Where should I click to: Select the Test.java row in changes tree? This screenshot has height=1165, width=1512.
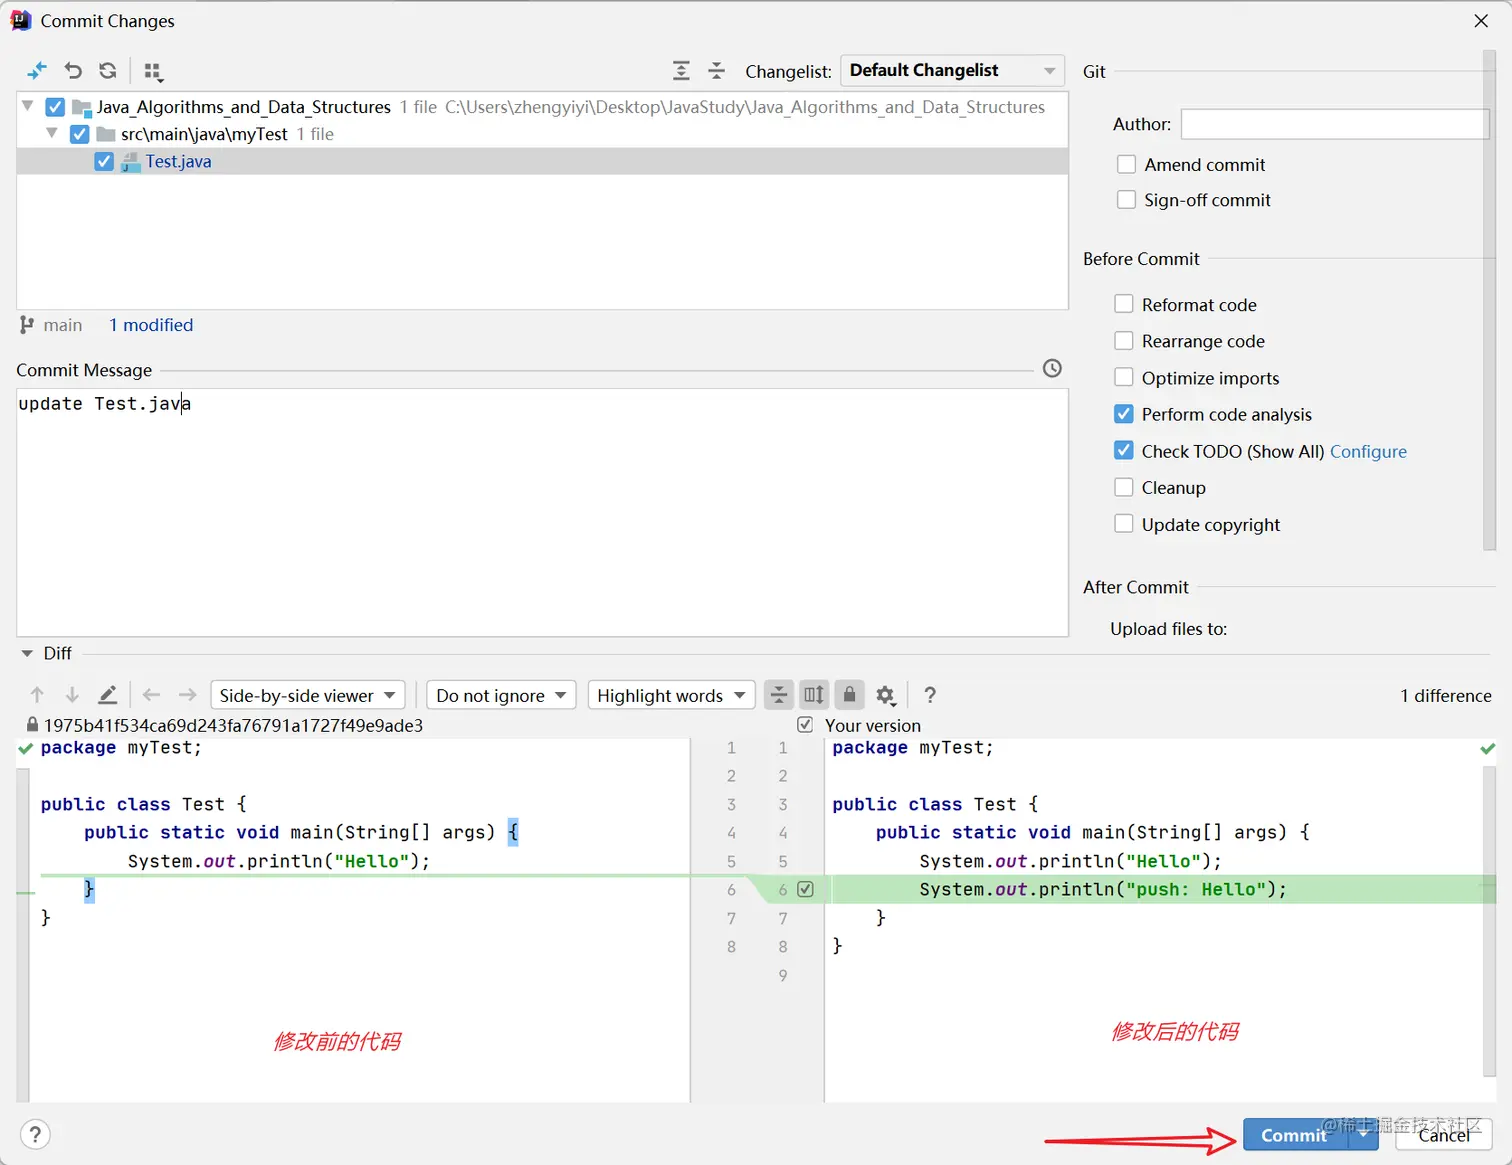542,161
